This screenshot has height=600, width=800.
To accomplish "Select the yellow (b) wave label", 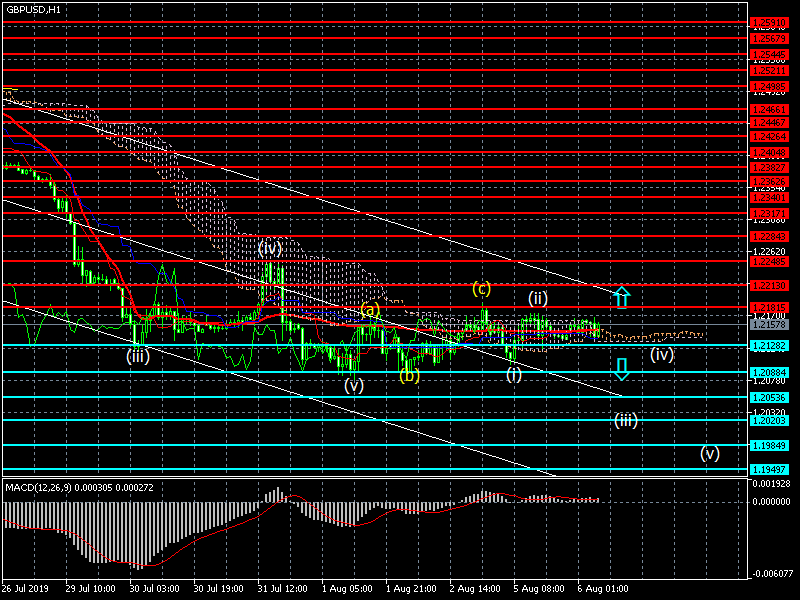I will (x=409, y=376).
